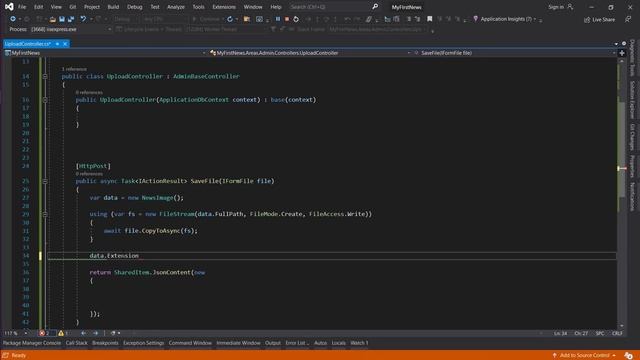The image size is (640, 360).
Task: Place cursor on data.Extension code line
Action: point(331,256)
